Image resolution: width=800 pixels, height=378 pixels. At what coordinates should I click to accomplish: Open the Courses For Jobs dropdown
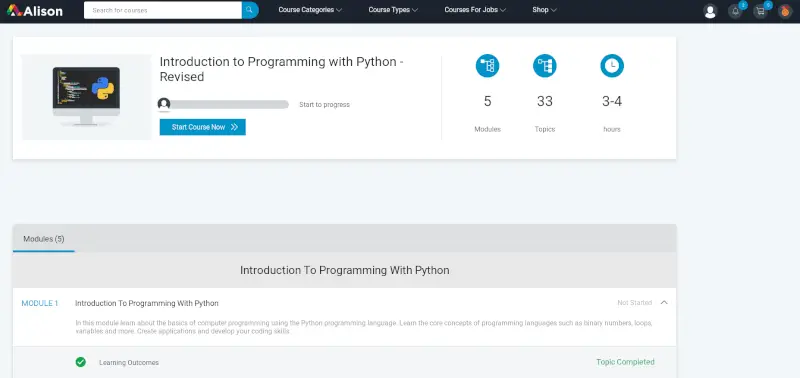[475, 10]
